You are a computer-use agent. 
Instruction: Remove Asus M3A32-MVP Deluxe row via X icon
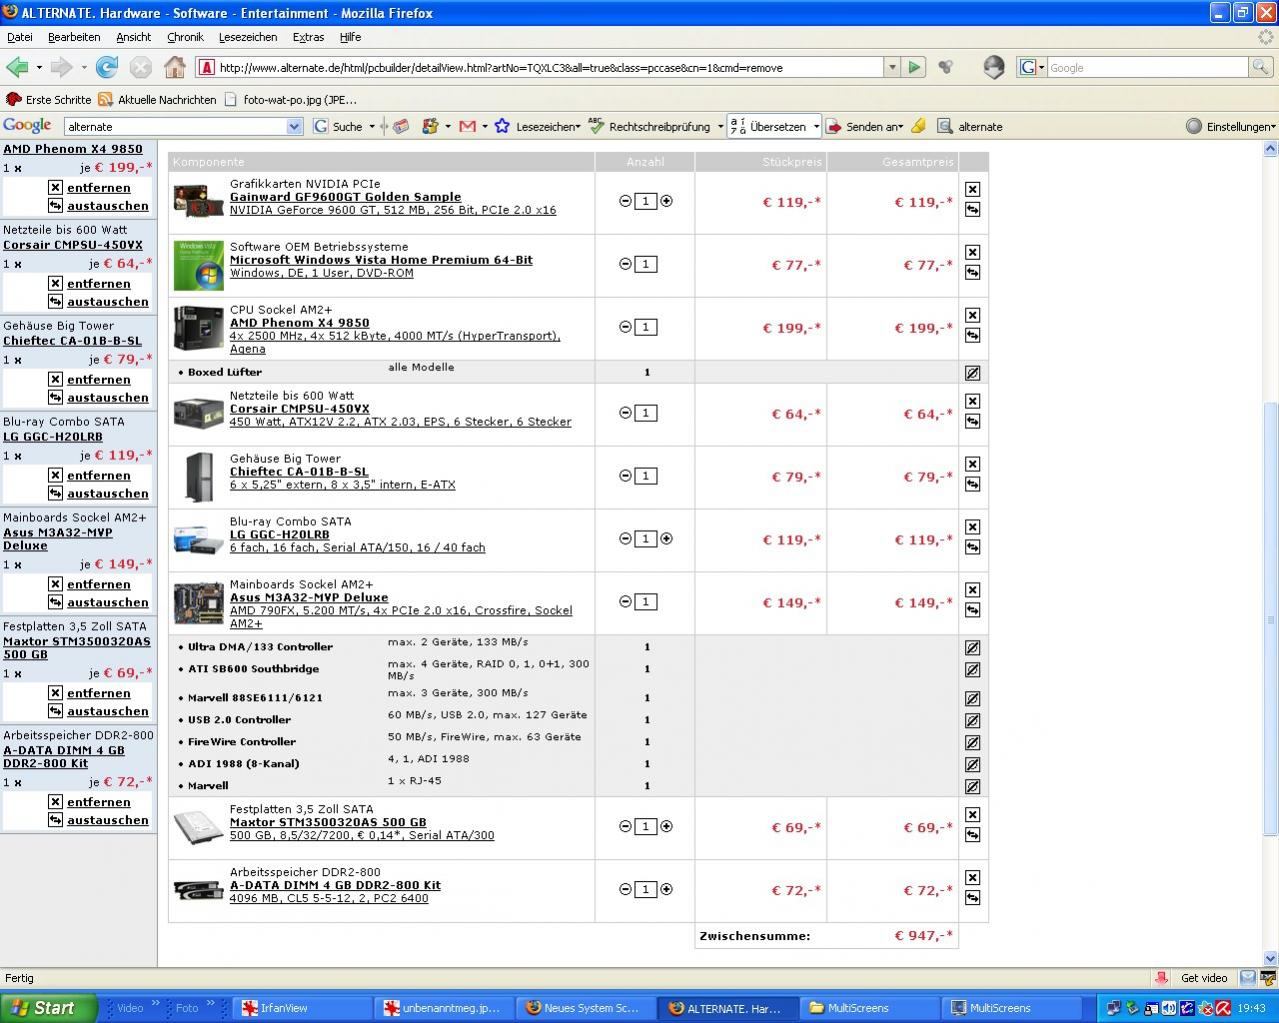[972, 590]
